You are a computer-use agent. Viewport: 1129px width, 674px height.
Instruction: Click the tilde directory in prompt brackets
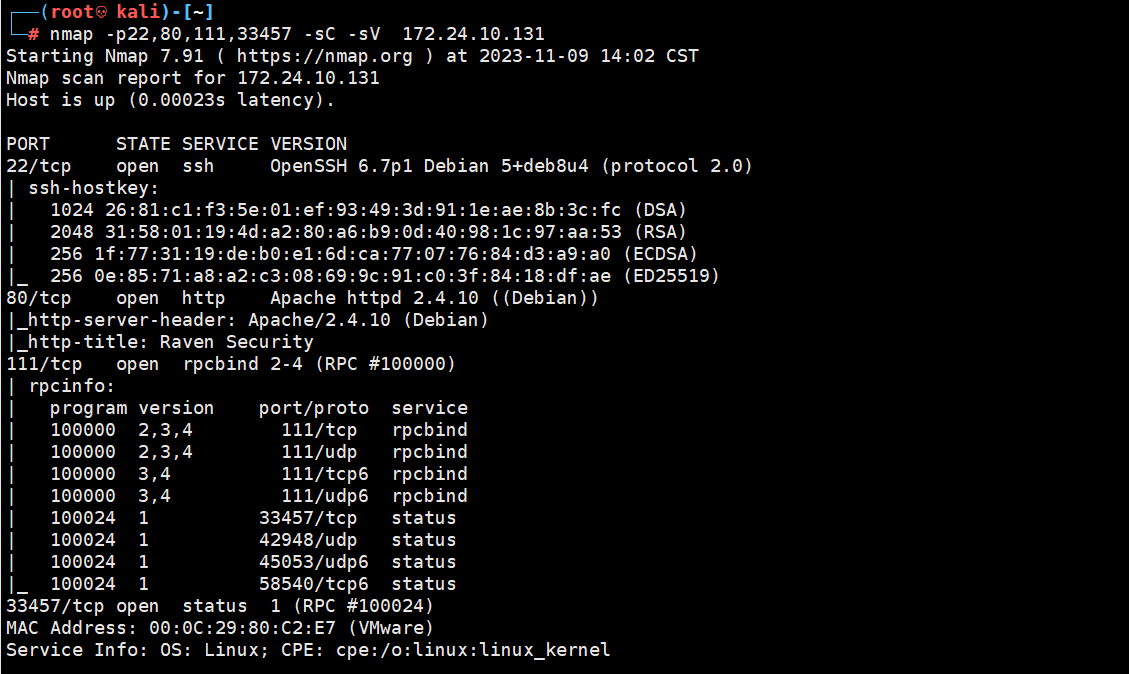(197, 12)
